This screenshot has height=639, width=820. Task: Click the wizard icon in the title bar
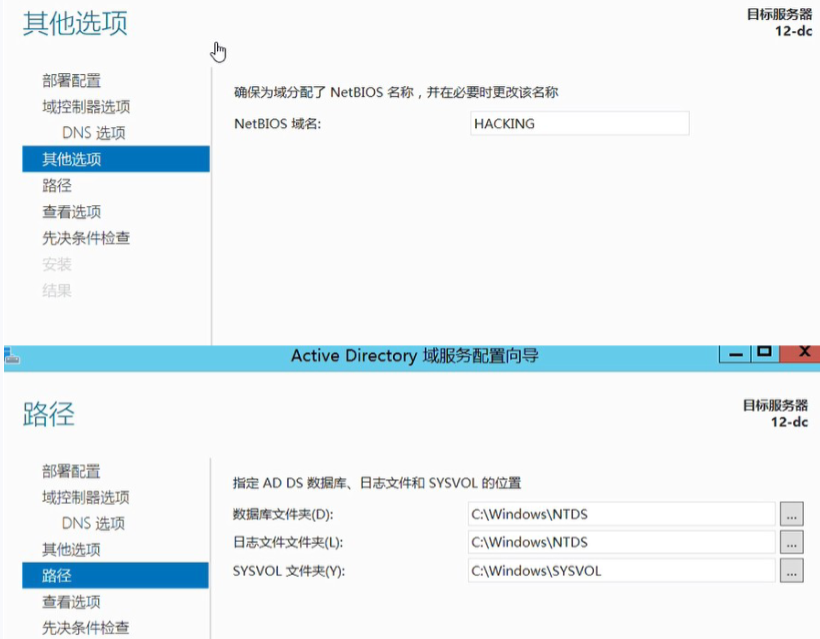pos(10,355)
